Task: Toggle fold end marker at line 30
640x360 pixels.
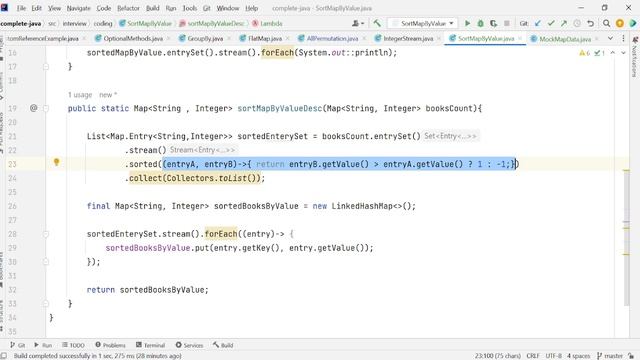Action: point(46,262)
